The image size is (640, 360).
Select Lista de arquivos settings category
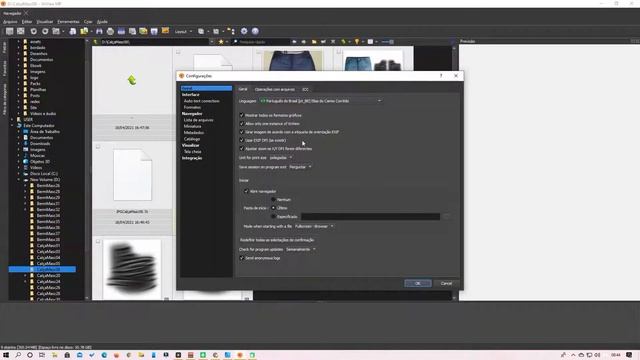pyautogui.click(x=198, y=120)
